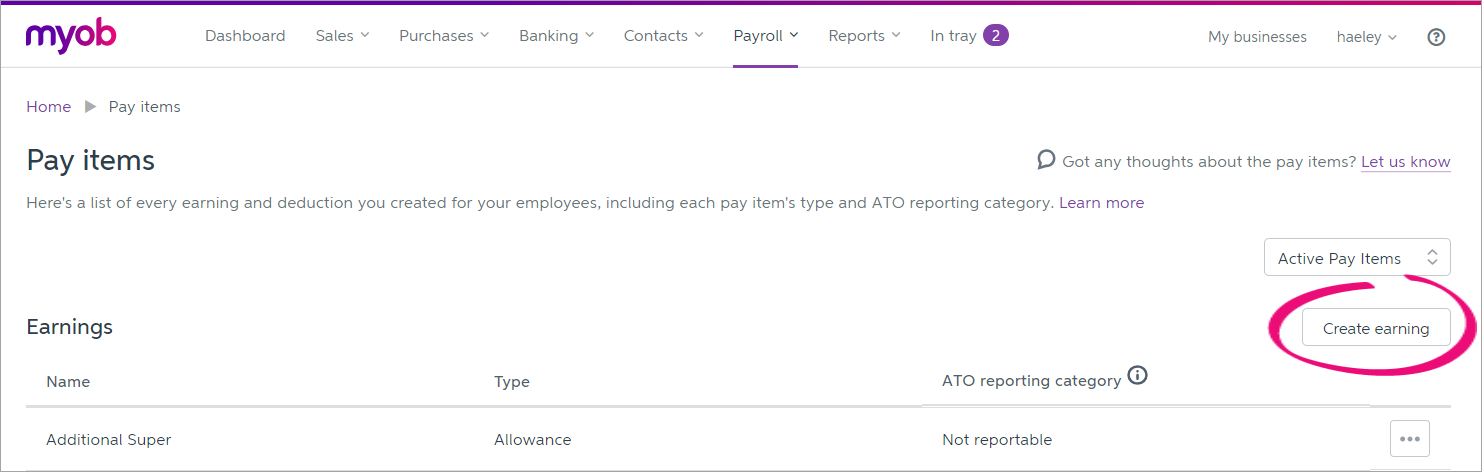Expand the Purchases menu

444,36
